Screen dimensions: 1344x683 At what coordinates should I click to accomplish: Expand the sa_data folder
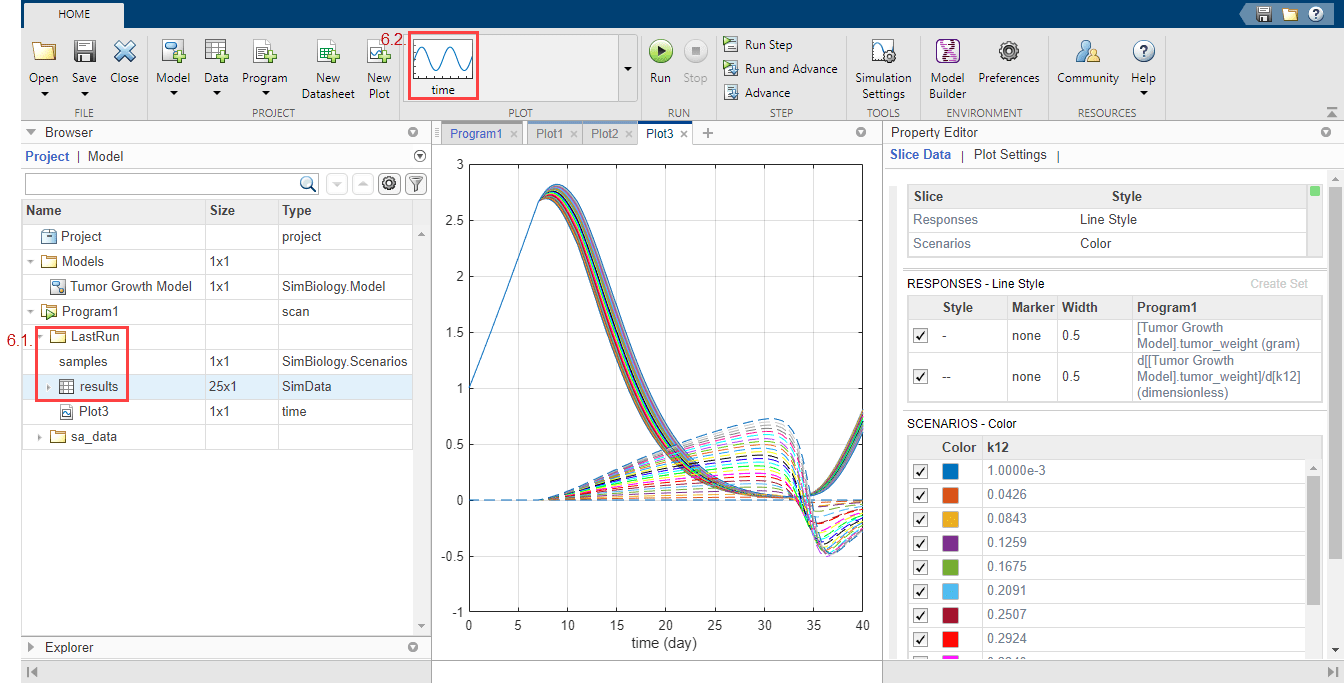(x=40, y=437)
